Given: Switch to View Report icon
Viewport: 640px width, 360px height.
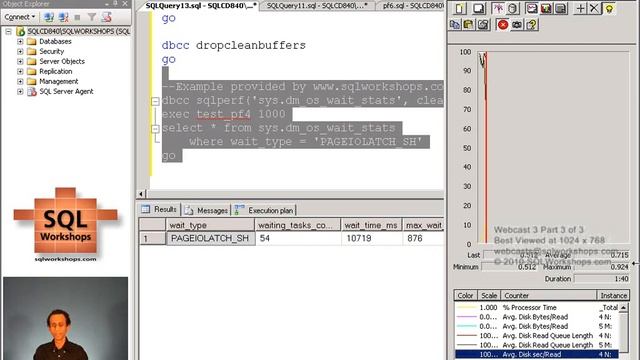Looking at the screenshot, I should tap(561, 9).
